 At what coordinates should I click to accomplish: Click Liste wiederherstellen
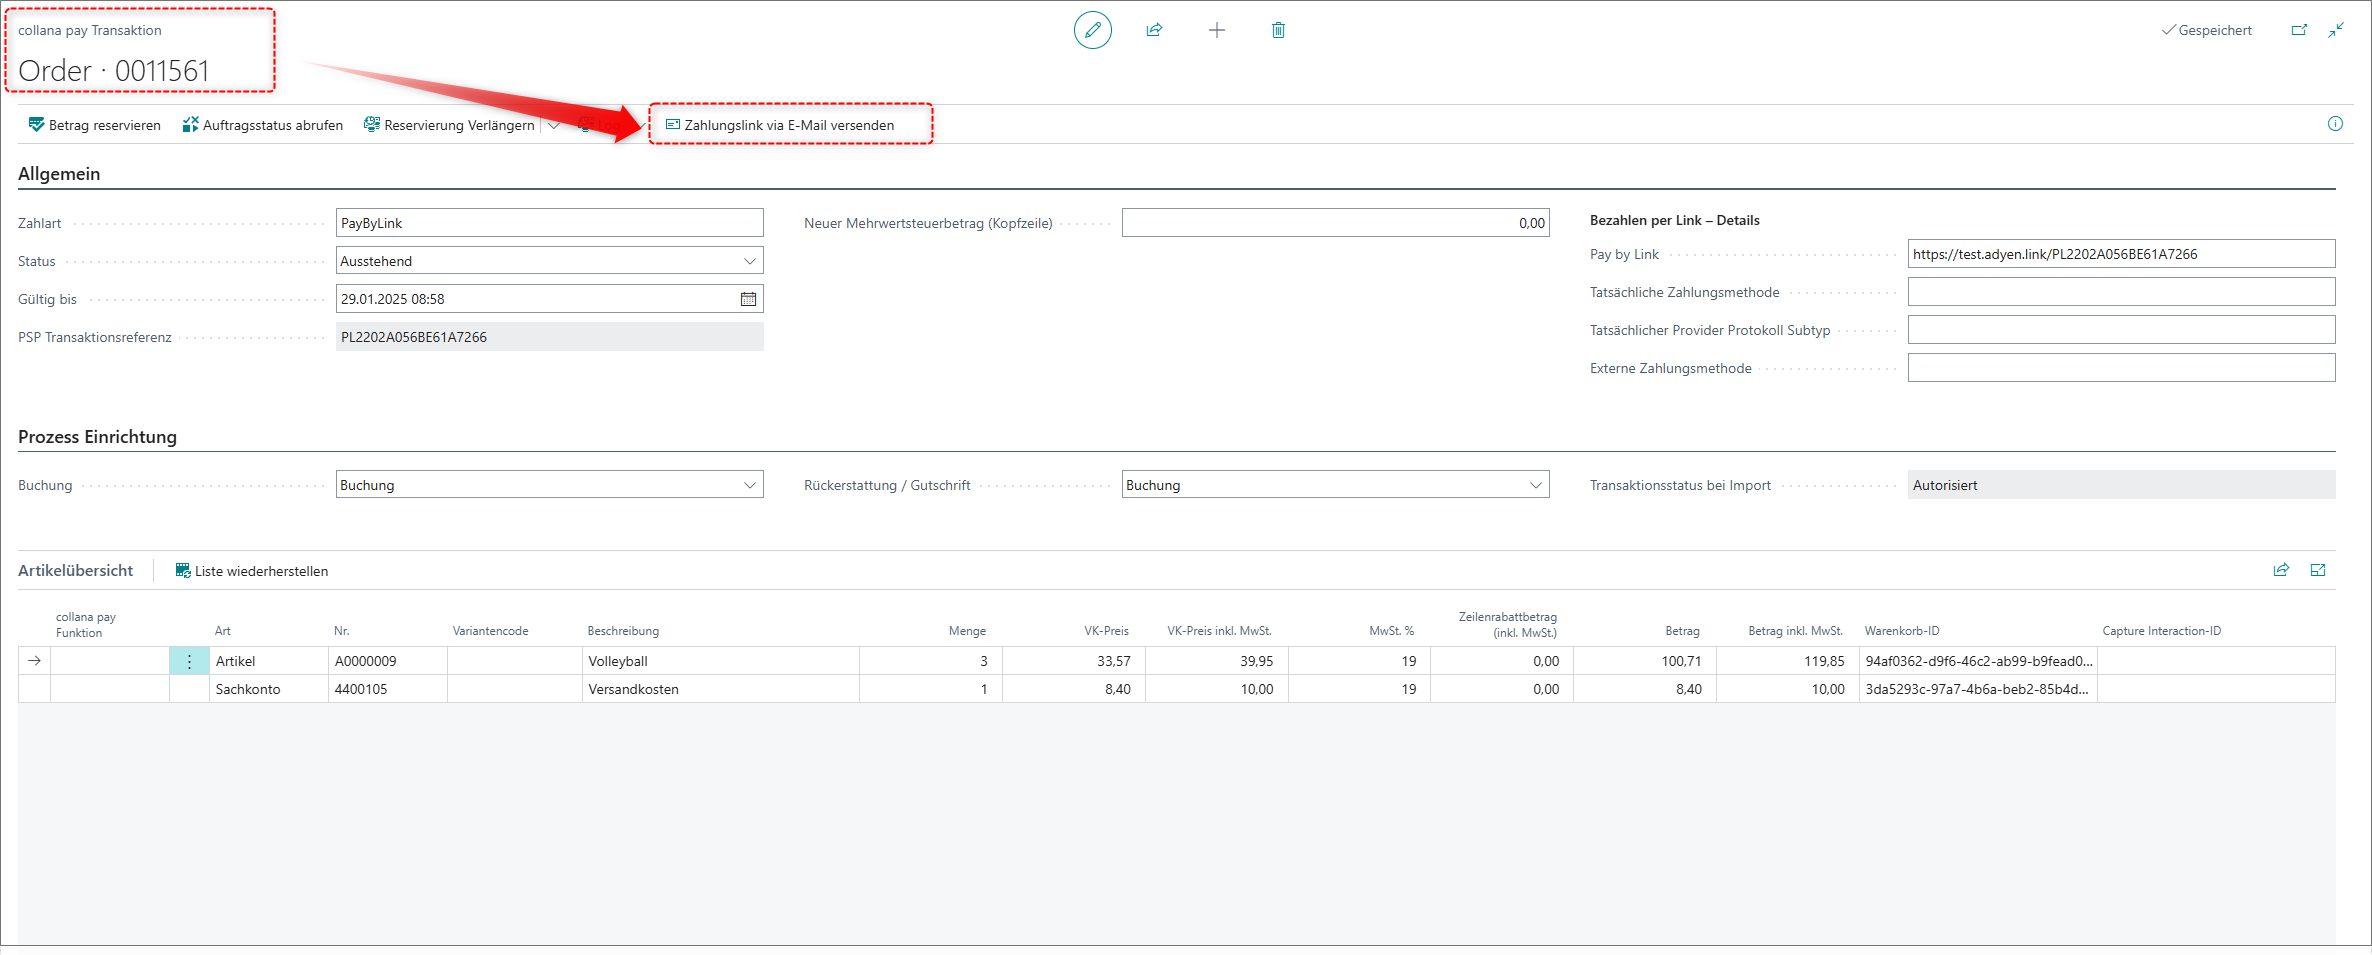point(252,571)
